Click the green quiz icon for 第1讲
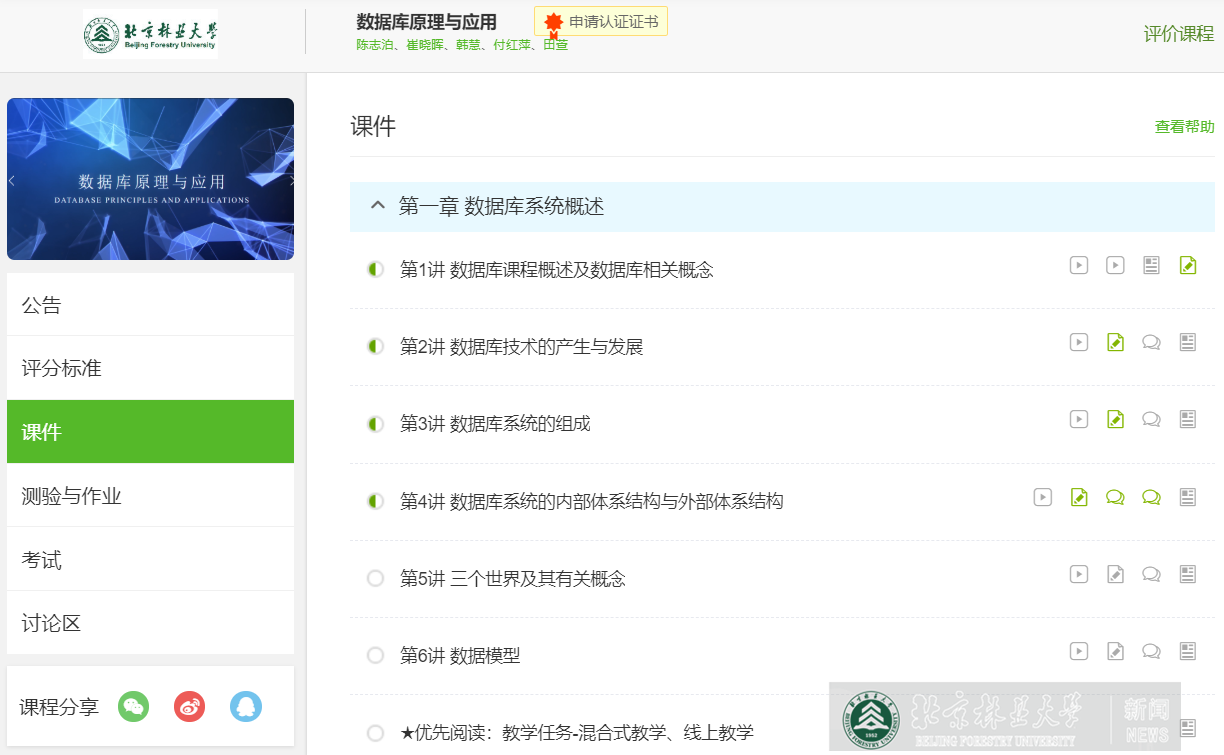This screenshot has width=1224, height=755. [x=1188, y=265]
